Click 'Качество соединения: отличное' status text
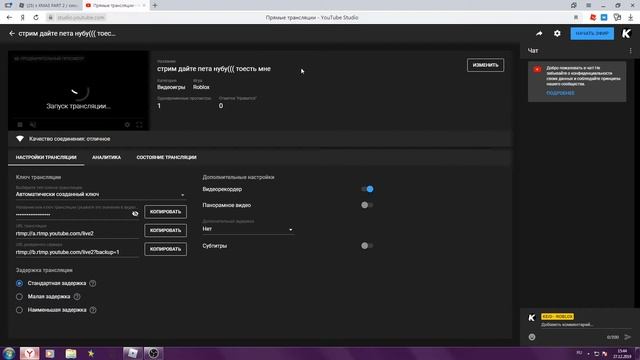Image resolution: width=640 pixels, height=360 pixels. 69,139
